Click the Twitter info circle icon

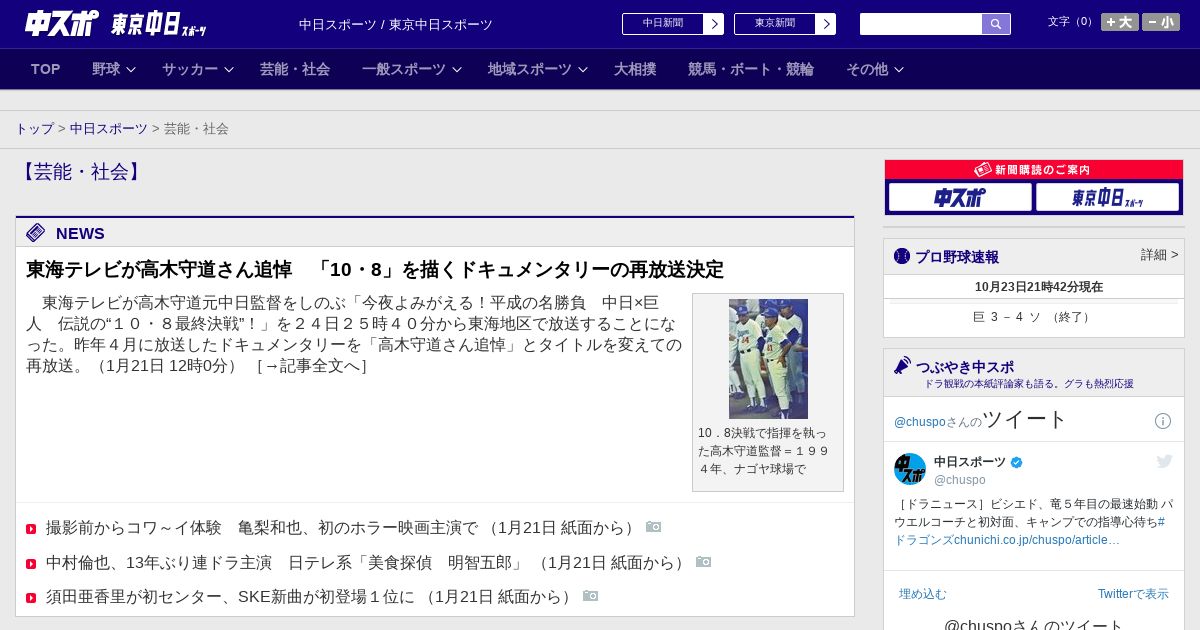1163,421
